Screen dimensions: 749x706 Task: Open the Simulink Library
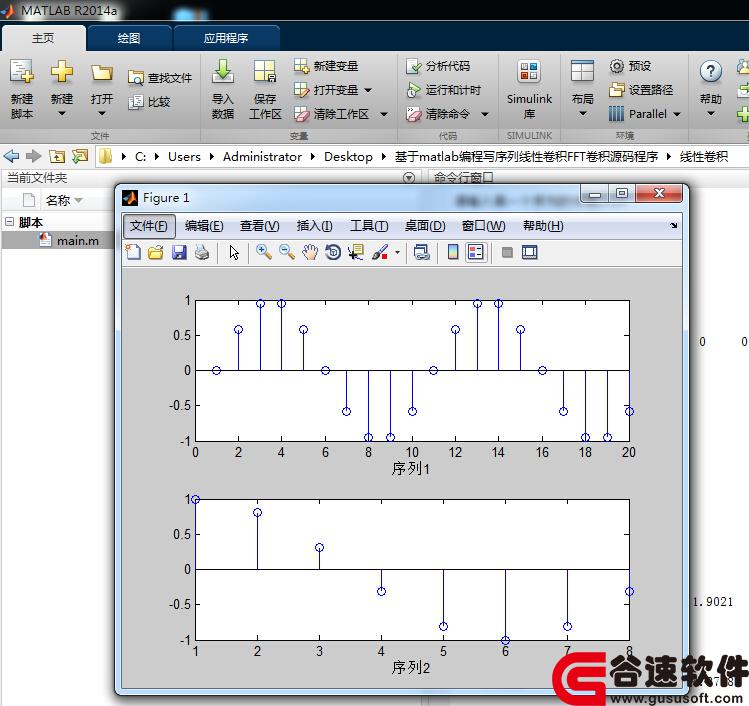[x=529, y=88]
